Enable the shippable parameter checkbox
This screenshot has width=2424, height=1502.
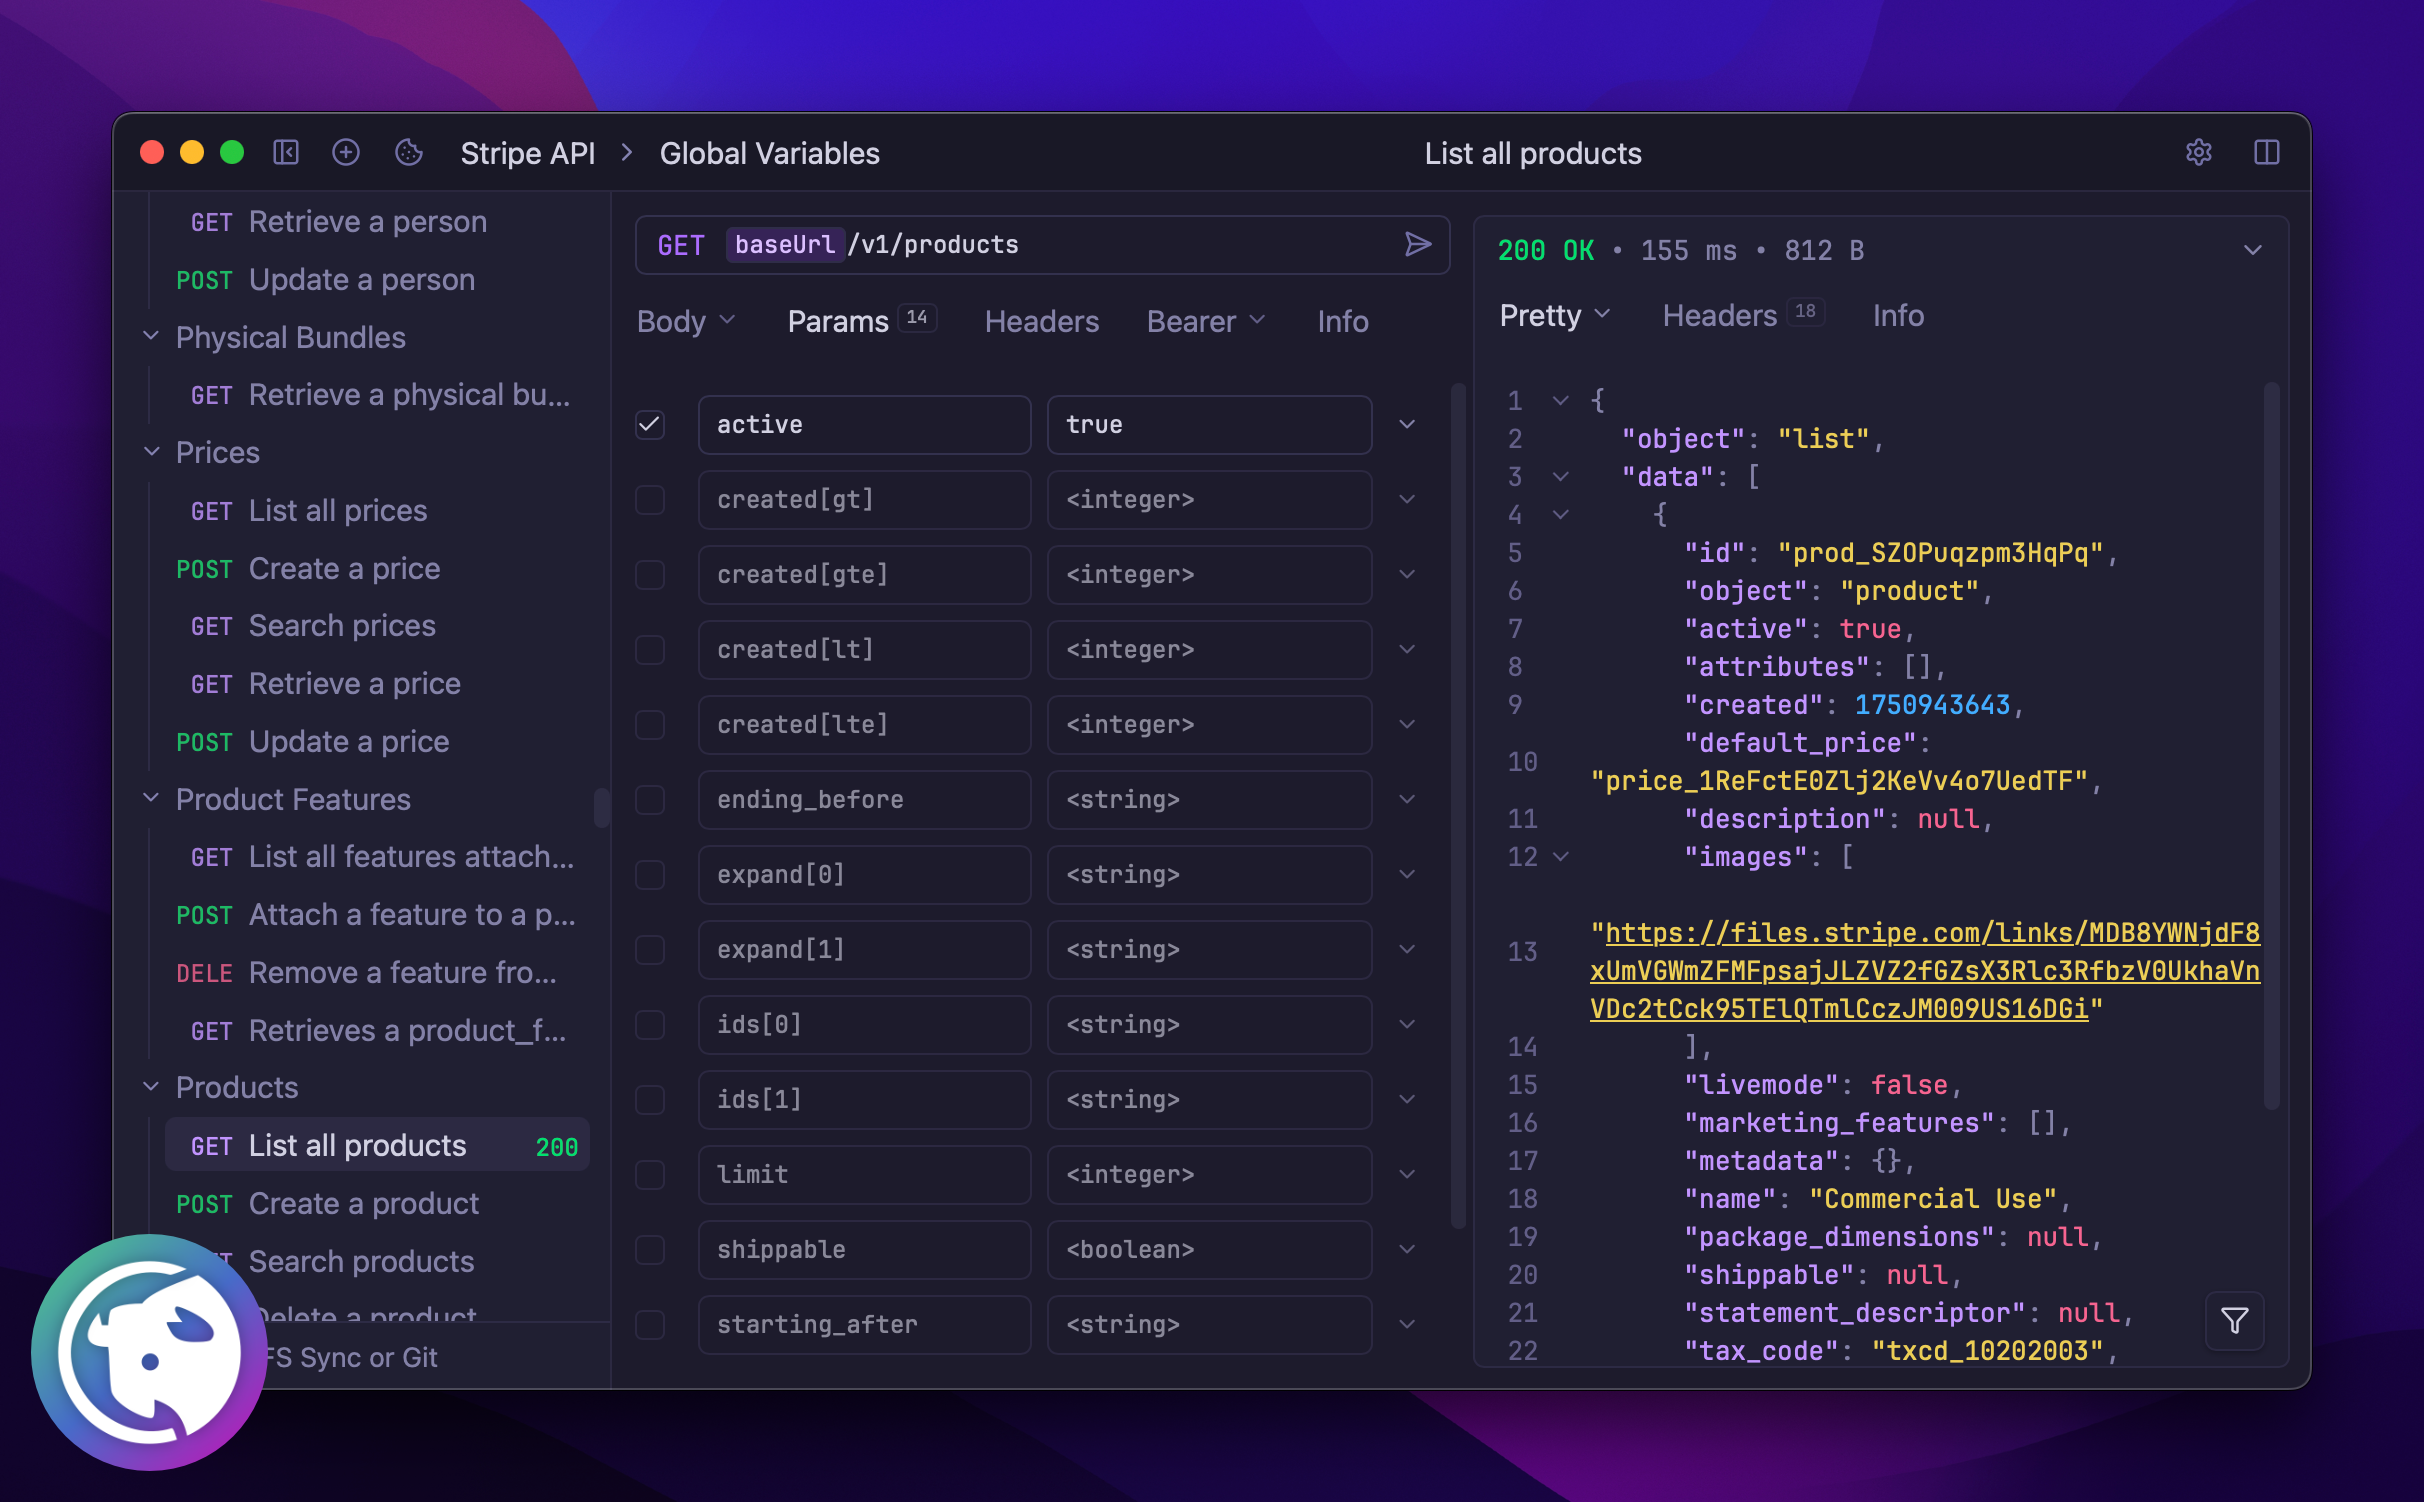650,1250
